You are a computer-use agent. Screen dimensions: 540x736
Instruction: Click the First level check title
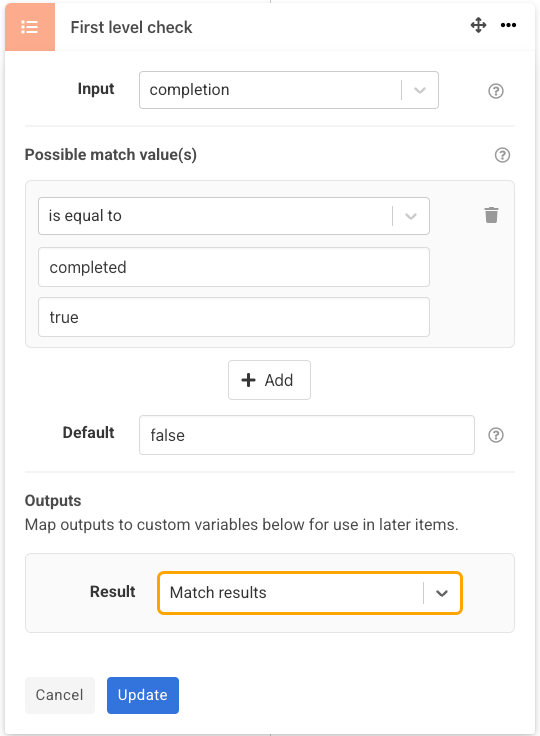click(131, 27)
